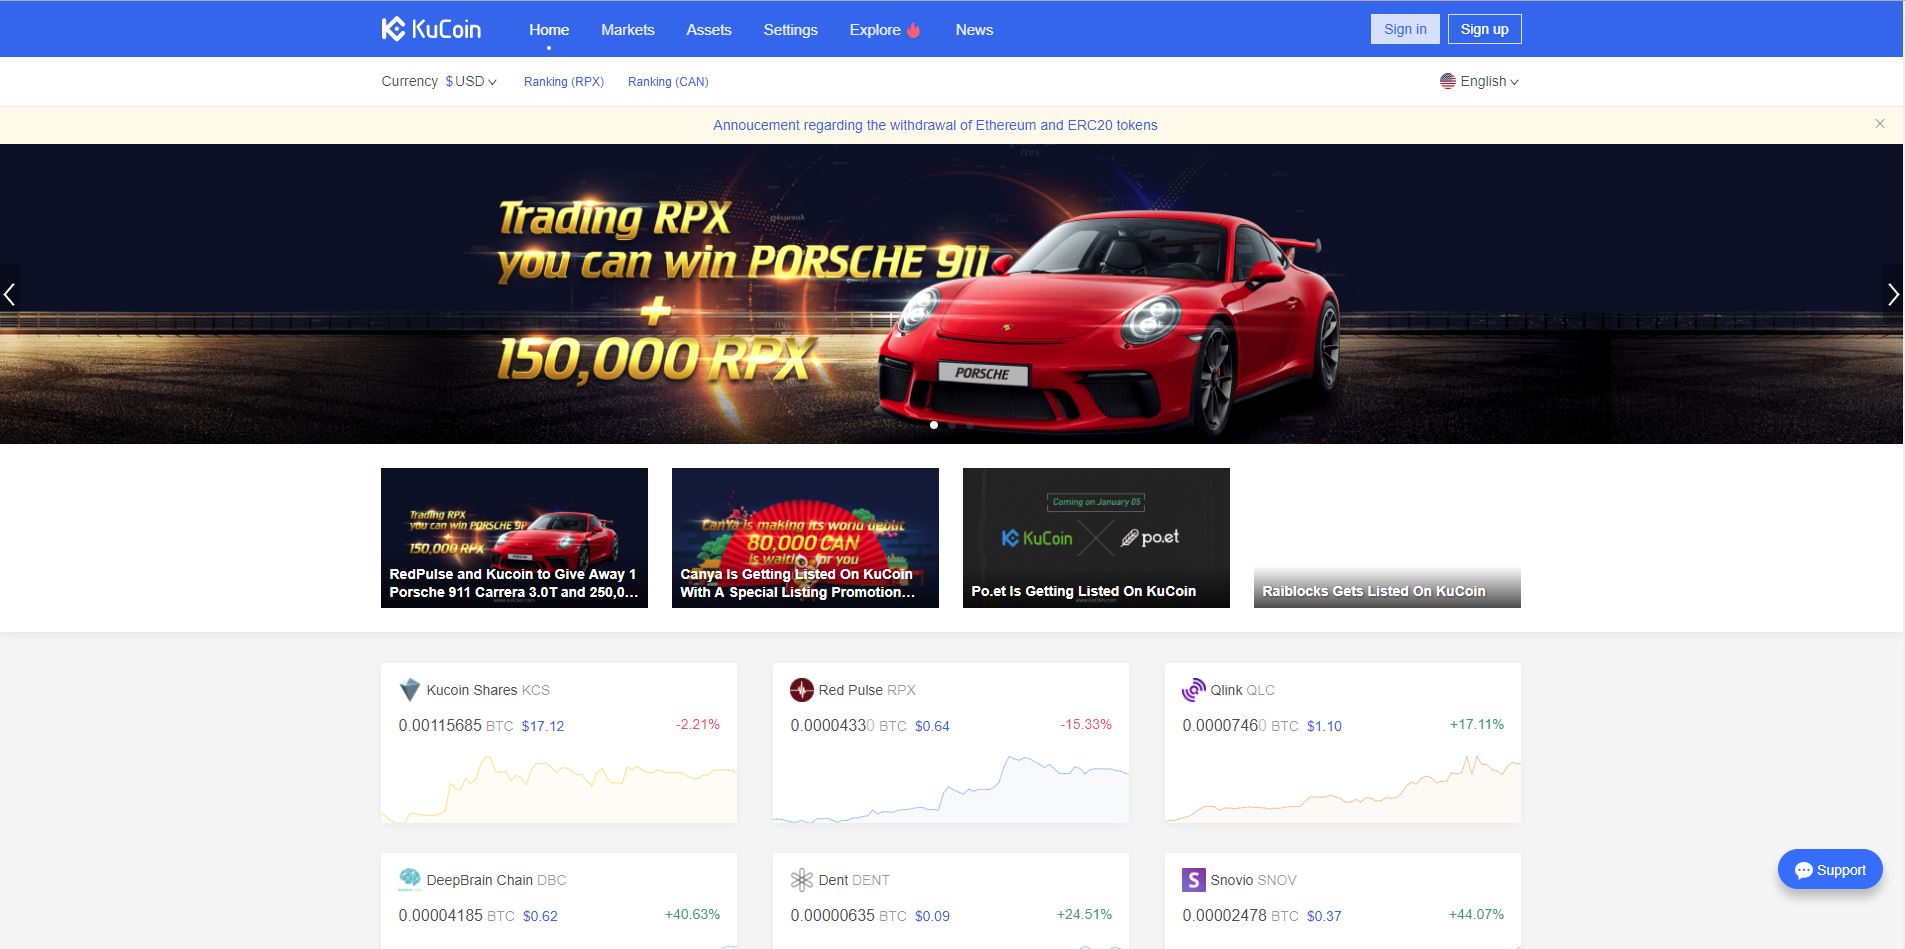The height and width of the screenshot is (949, 1905).
Task: Open the Assets menu item
Action: tap(709, 30)
